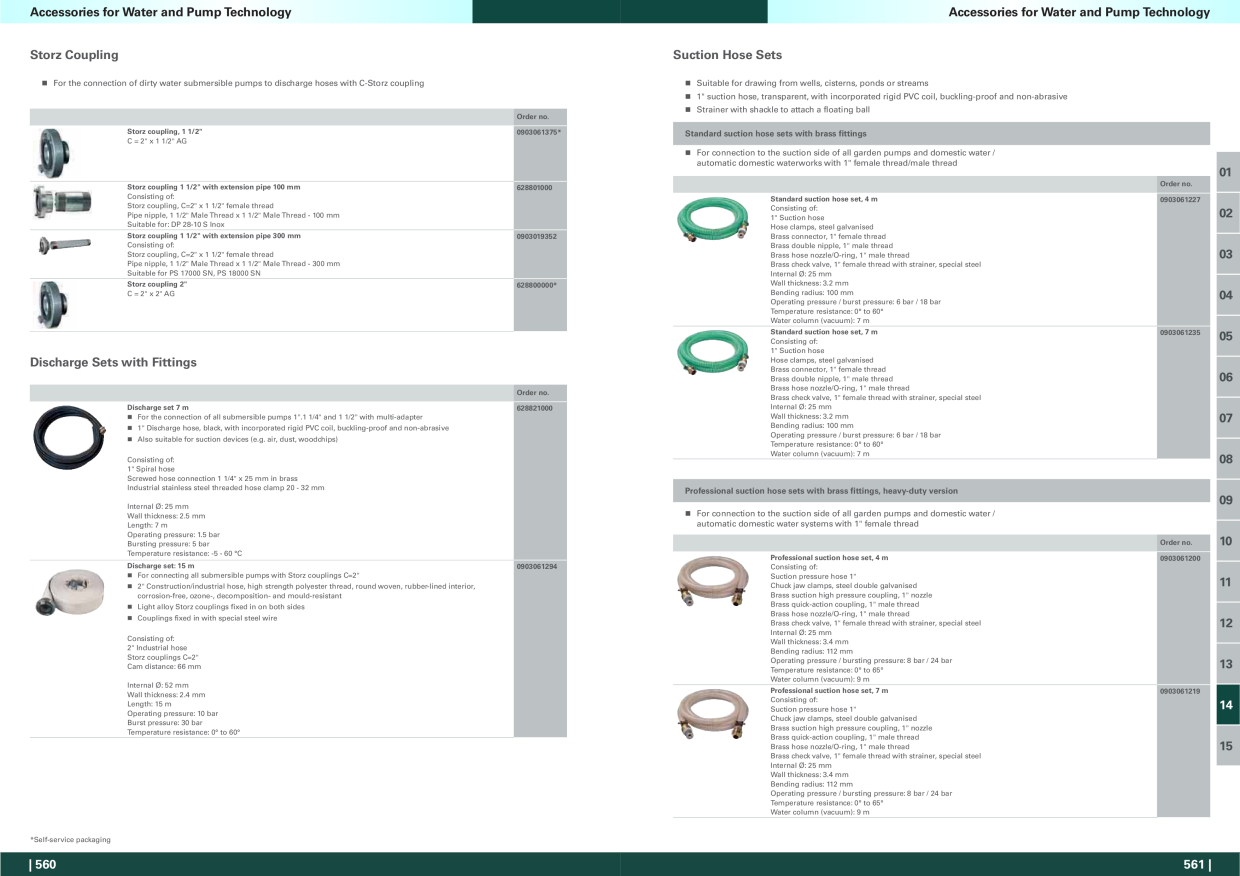
Task: Click the Standard suction hose set, 7 m title
Action: [x=824, y=332]
